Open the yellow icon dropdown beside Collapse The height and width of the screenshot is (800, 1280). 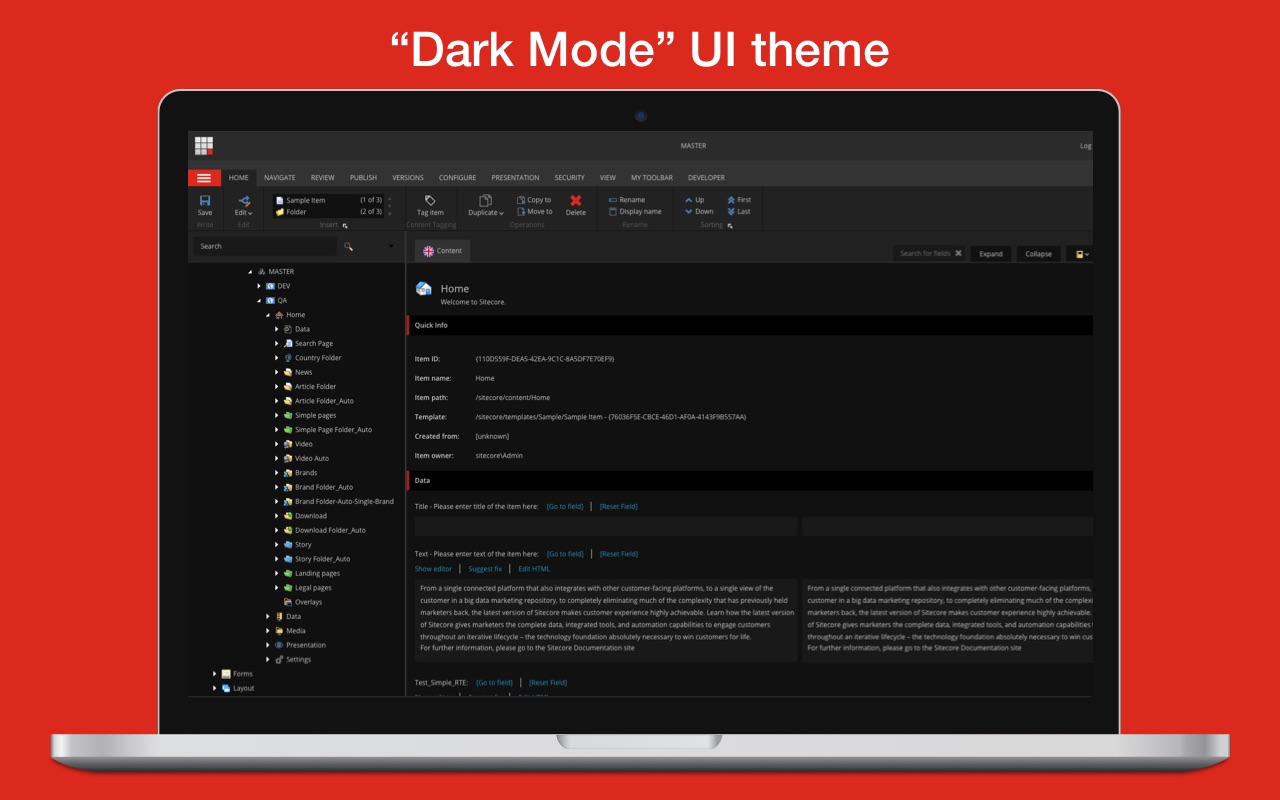(x=1082, y=254)
